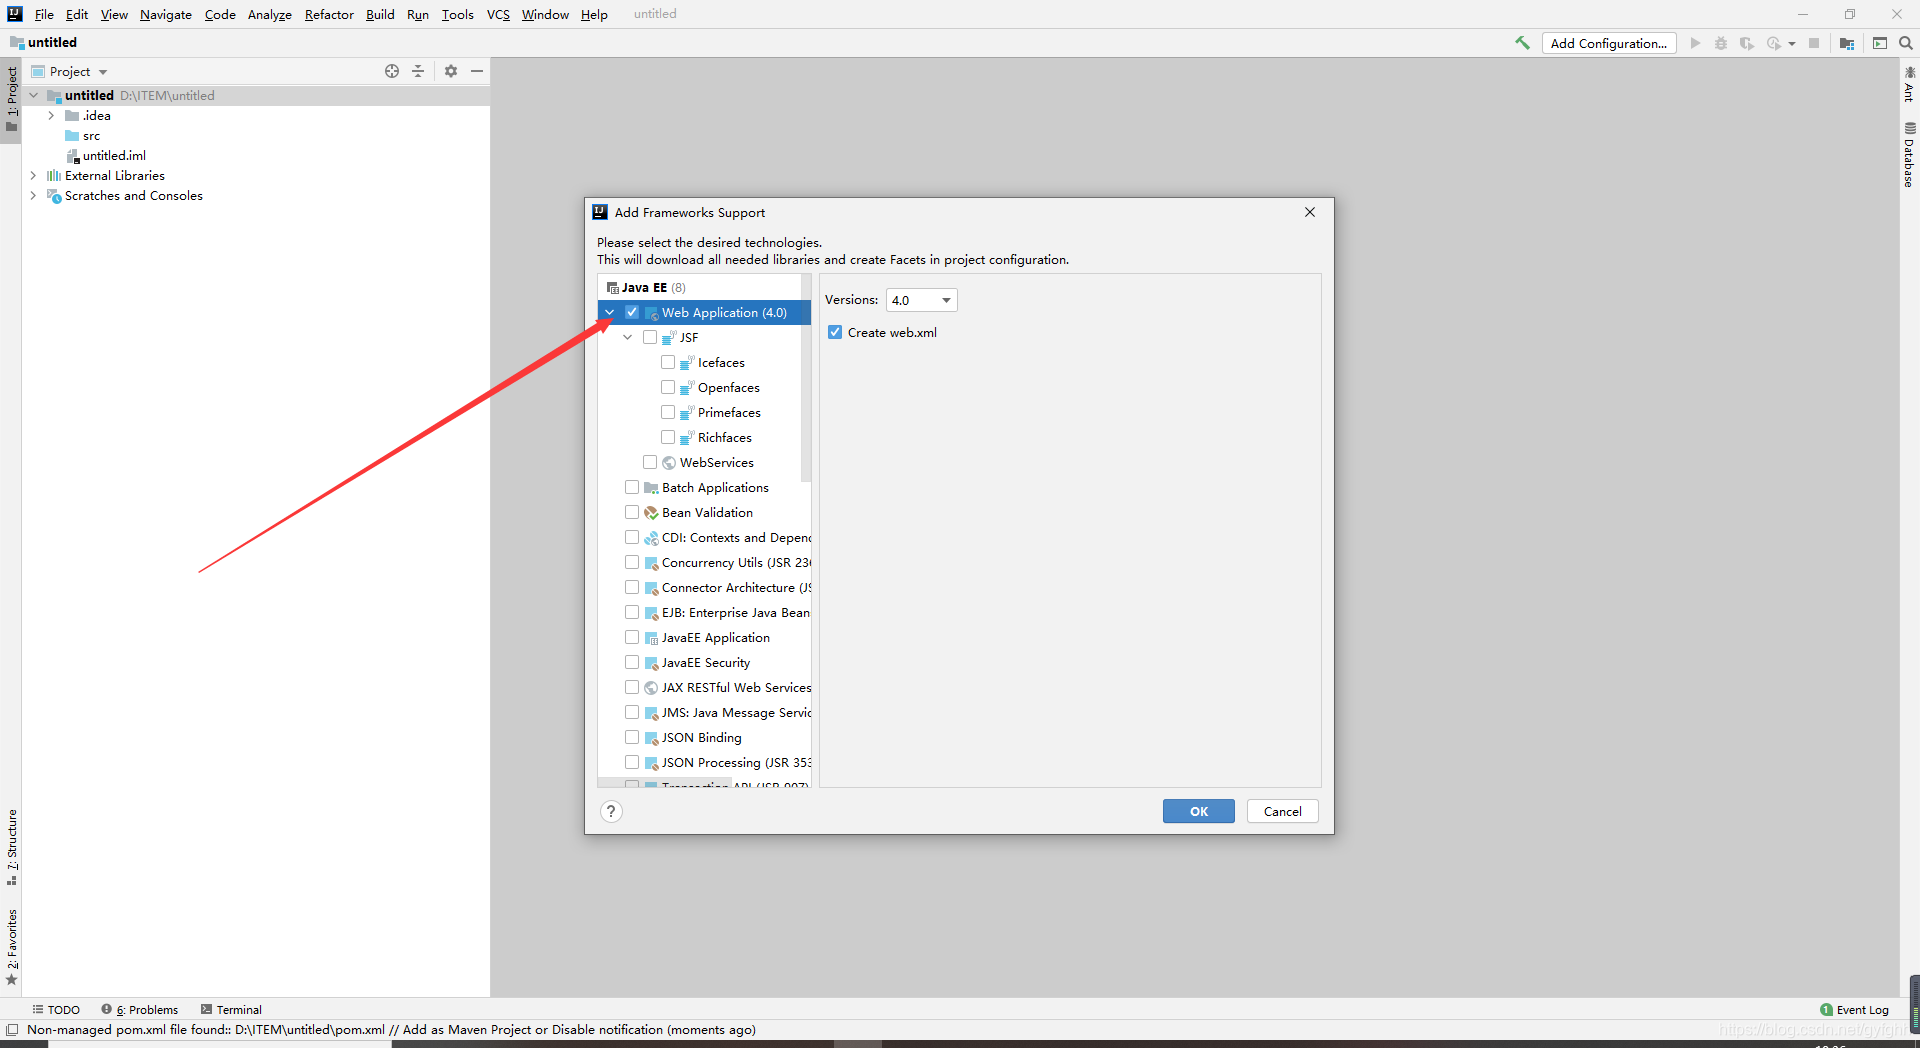The height and width of the screenshot is (1048, 1920).
Task: Check the JSON Binding checkbox
Action: (x=632, y=737)
